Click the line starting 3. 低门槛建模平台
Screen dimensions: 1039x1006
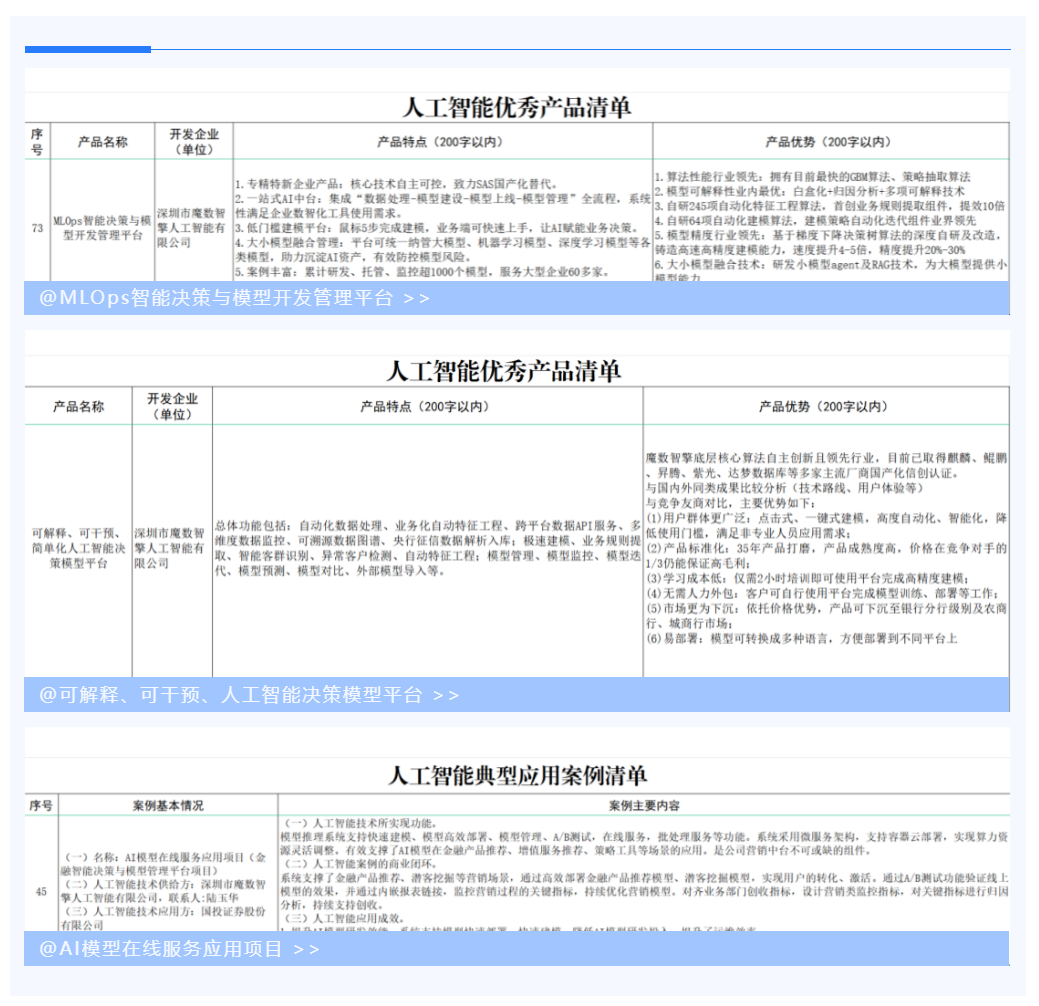(437, 228)
